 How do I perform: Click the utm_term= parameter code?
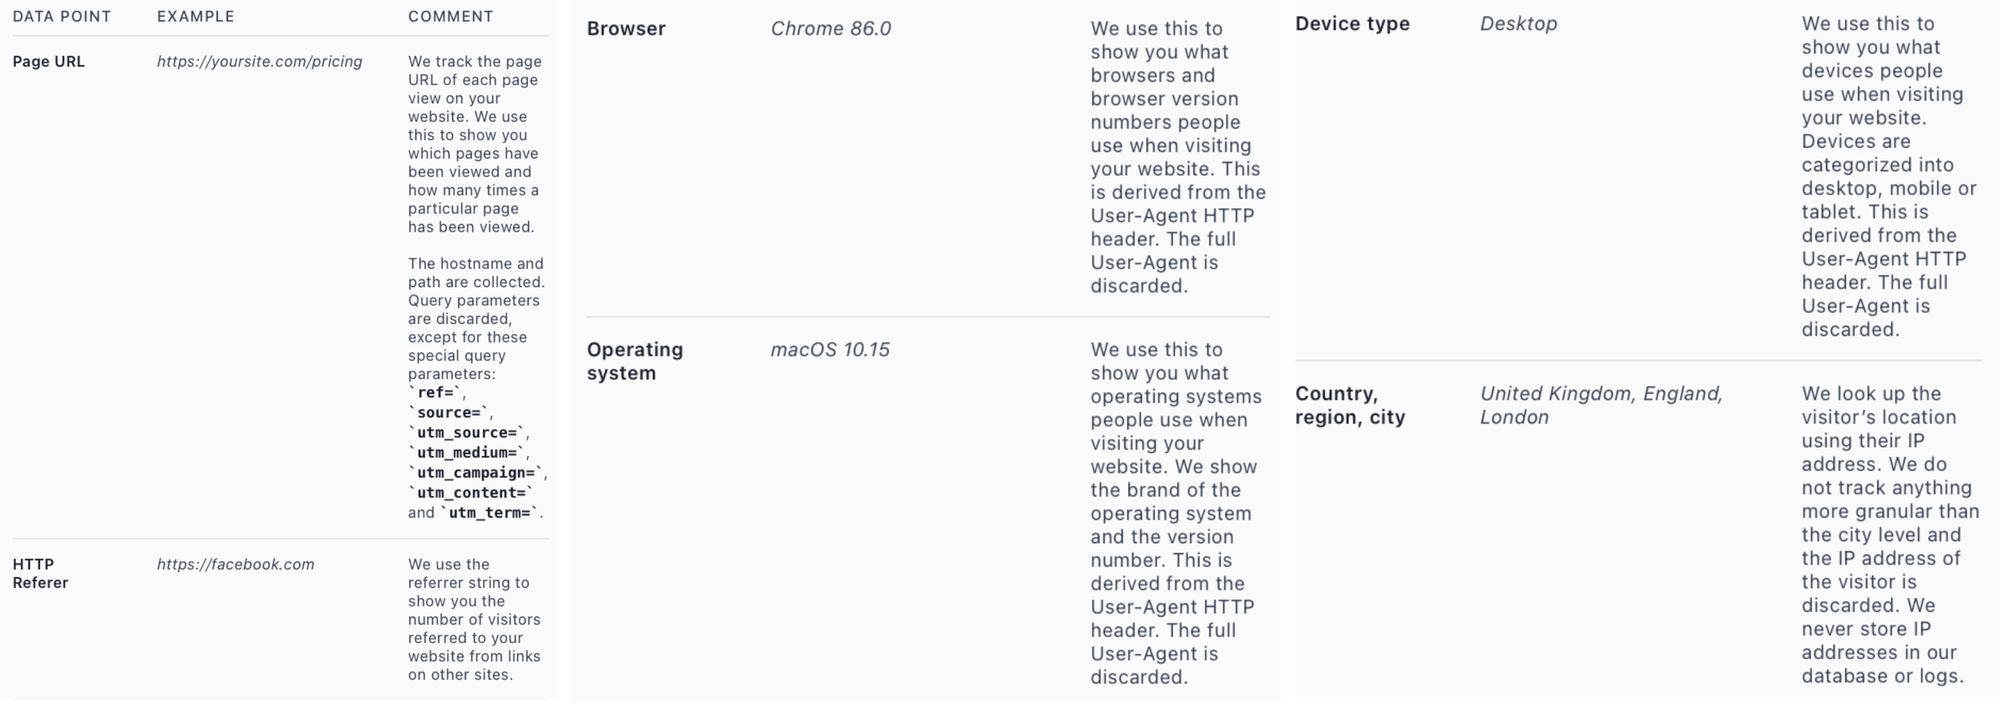point(492,513)
